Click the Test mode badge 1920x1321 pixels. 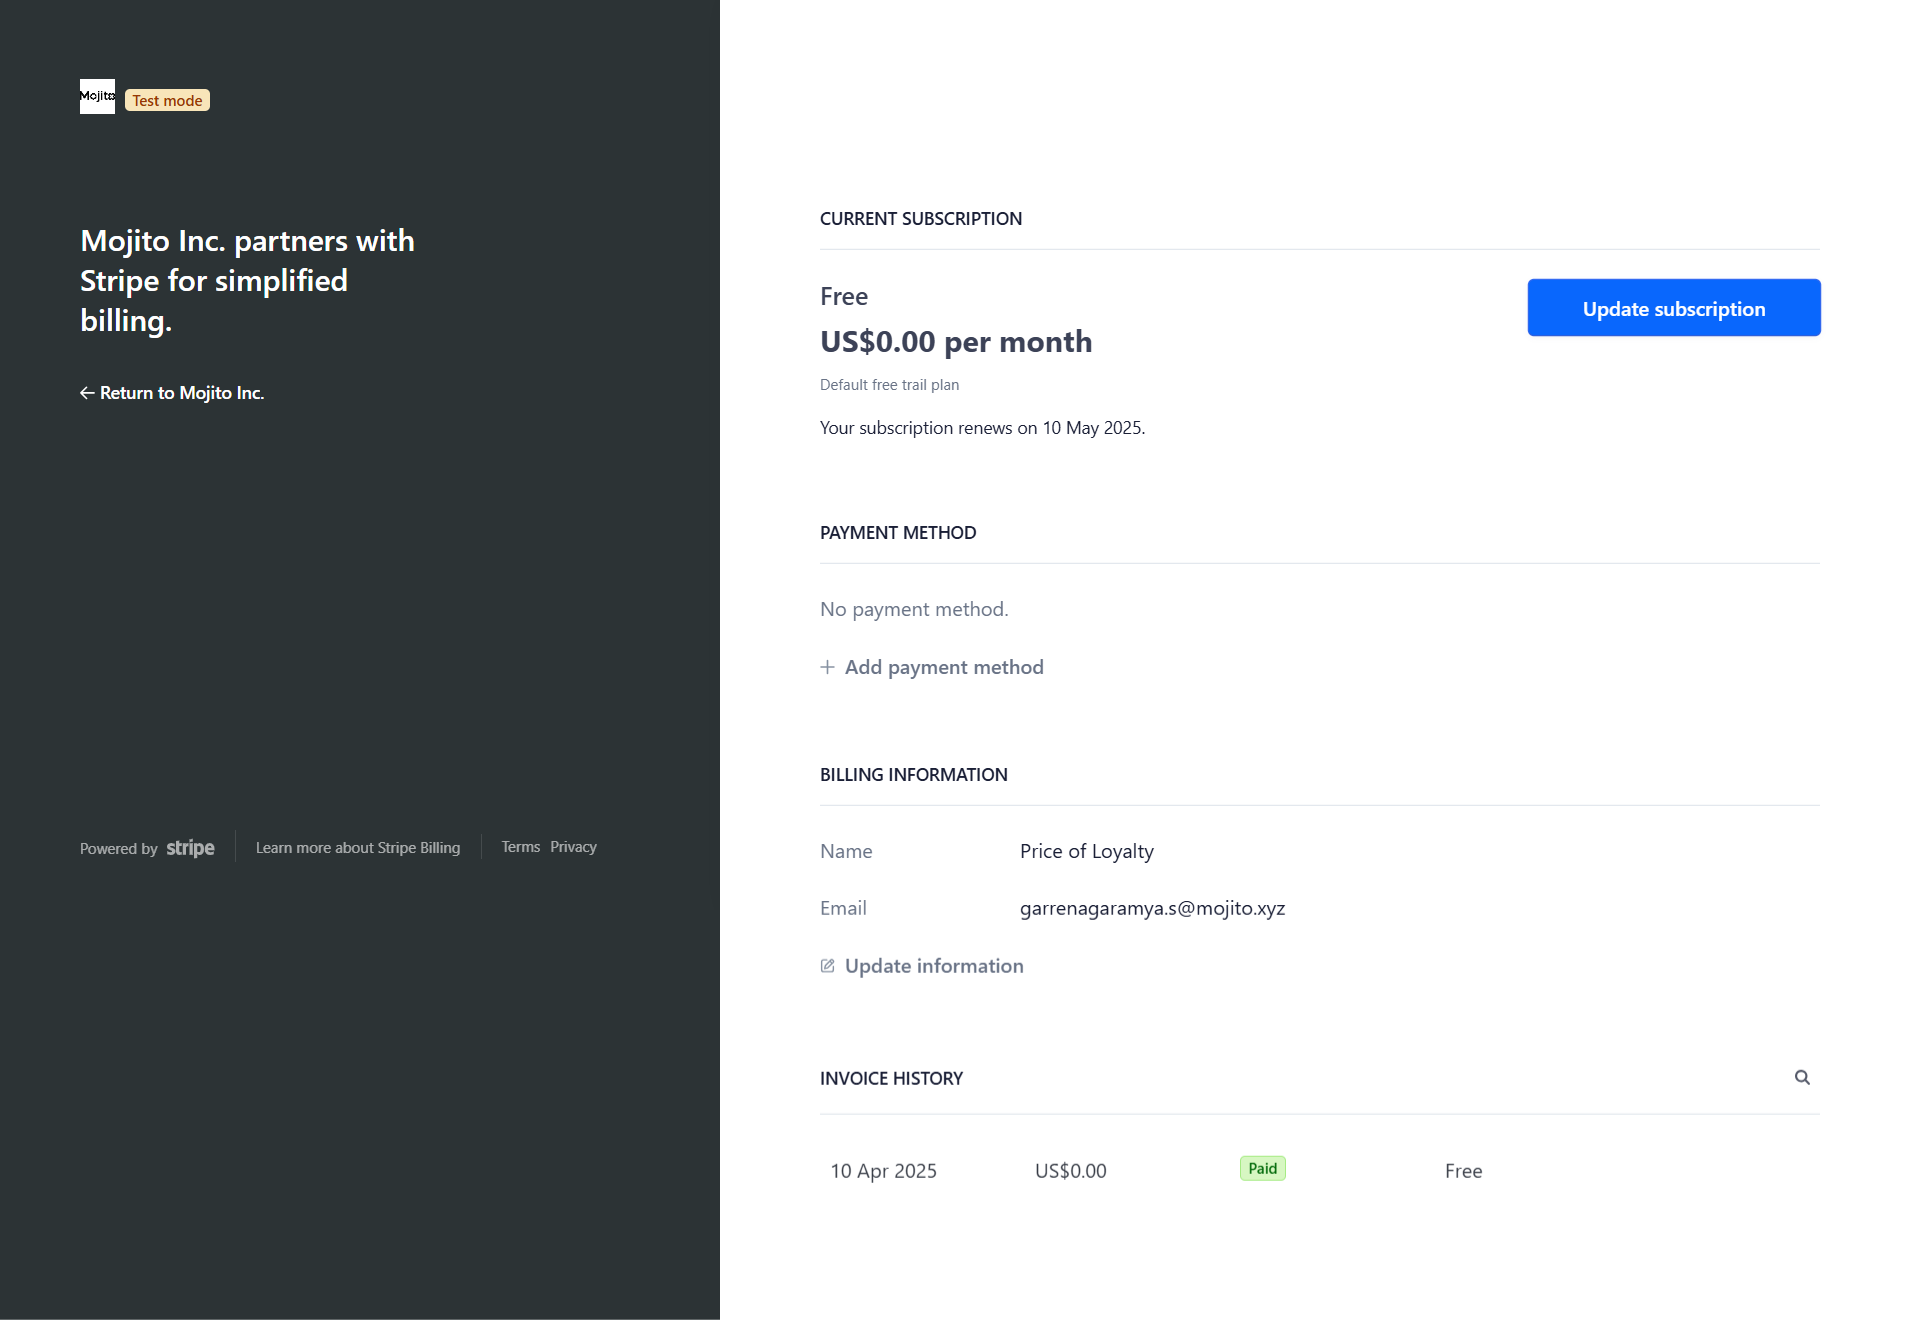tap(167, 100)
